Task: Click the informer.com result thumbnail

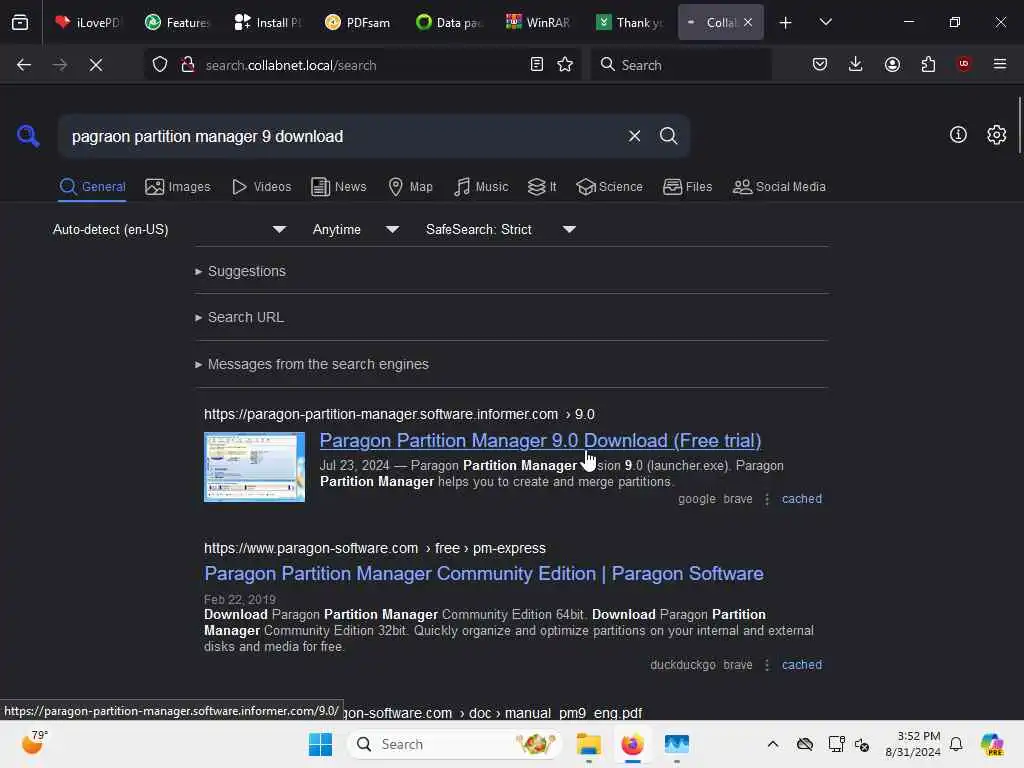Action: [x=254, y=467]
